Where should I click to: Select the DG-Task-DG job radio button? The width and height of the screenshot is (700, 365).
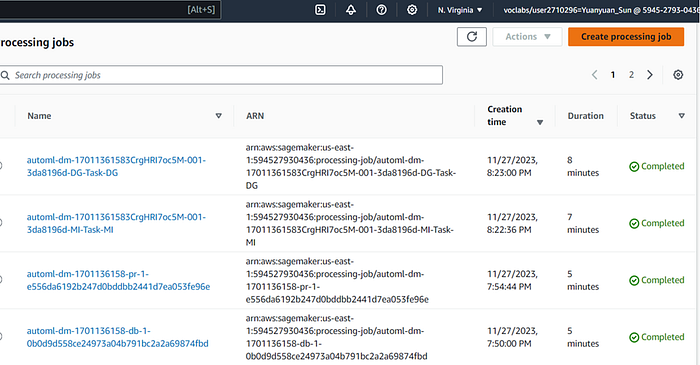click(1, 166)
